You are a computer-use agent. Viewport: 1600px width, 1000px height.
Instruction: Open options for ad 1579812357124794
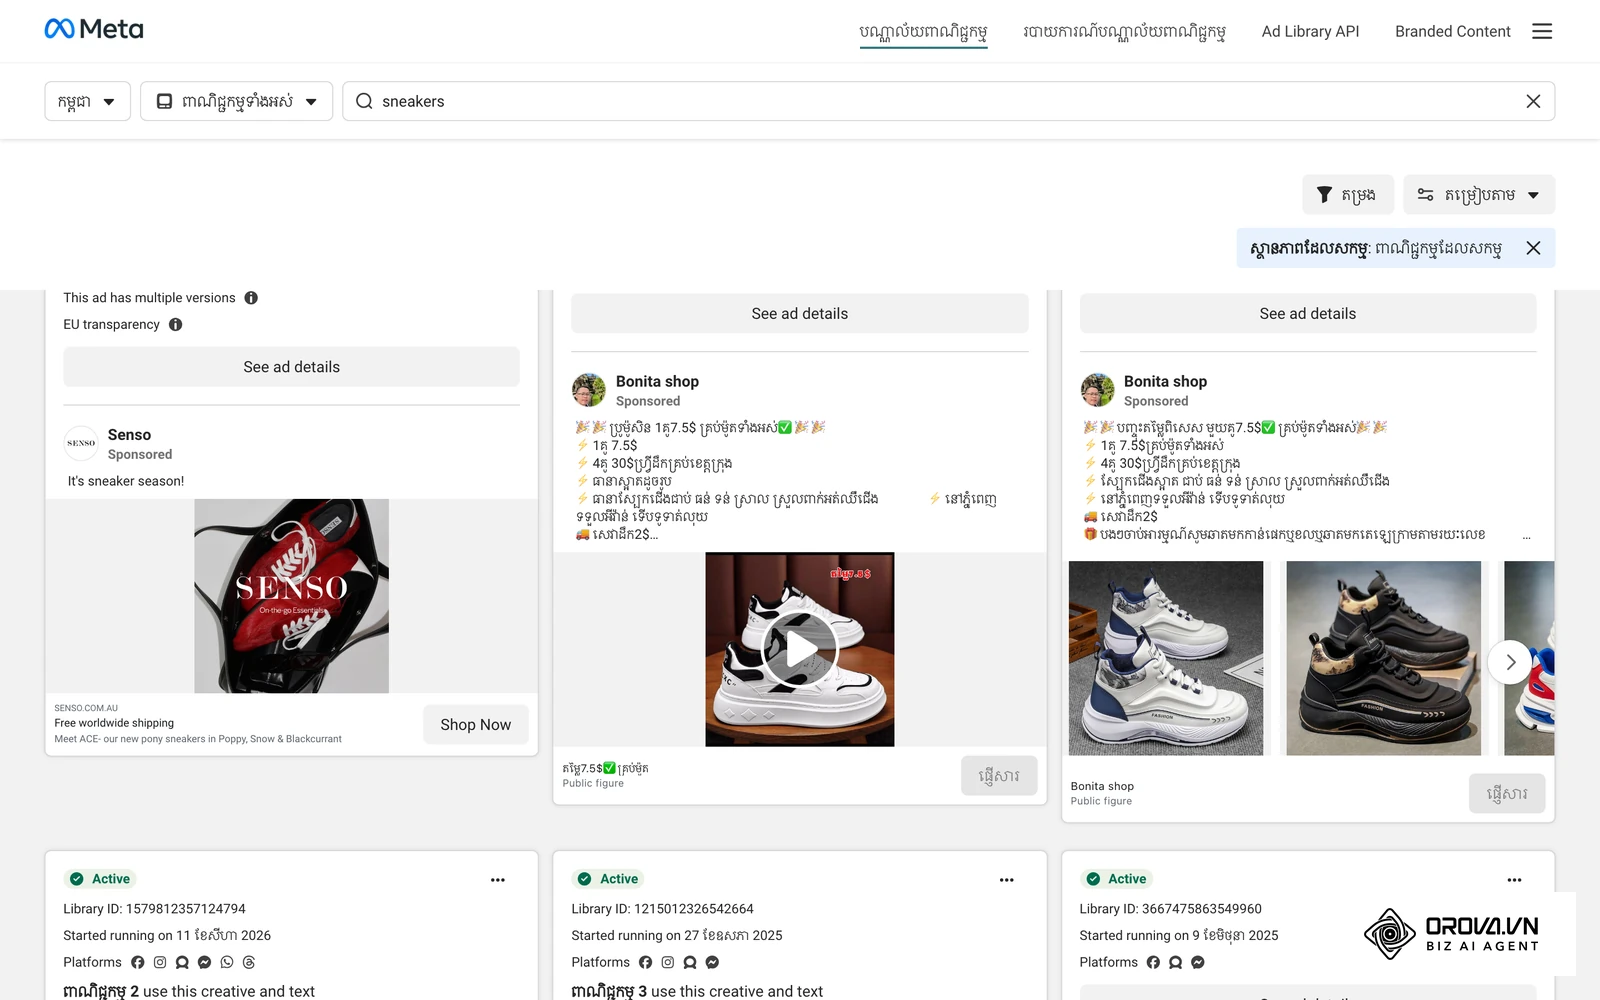498,880
